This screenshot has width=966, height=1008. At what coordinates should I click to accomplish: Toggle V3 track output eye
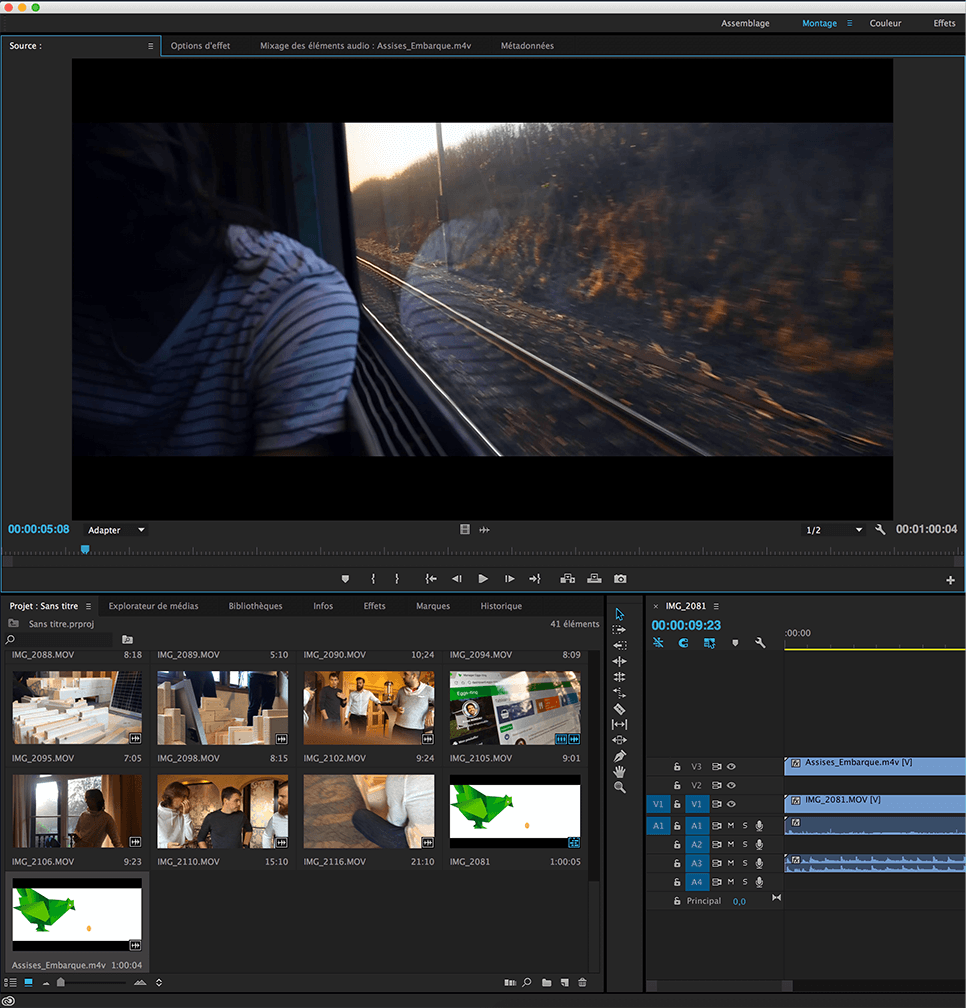point(731,766)
